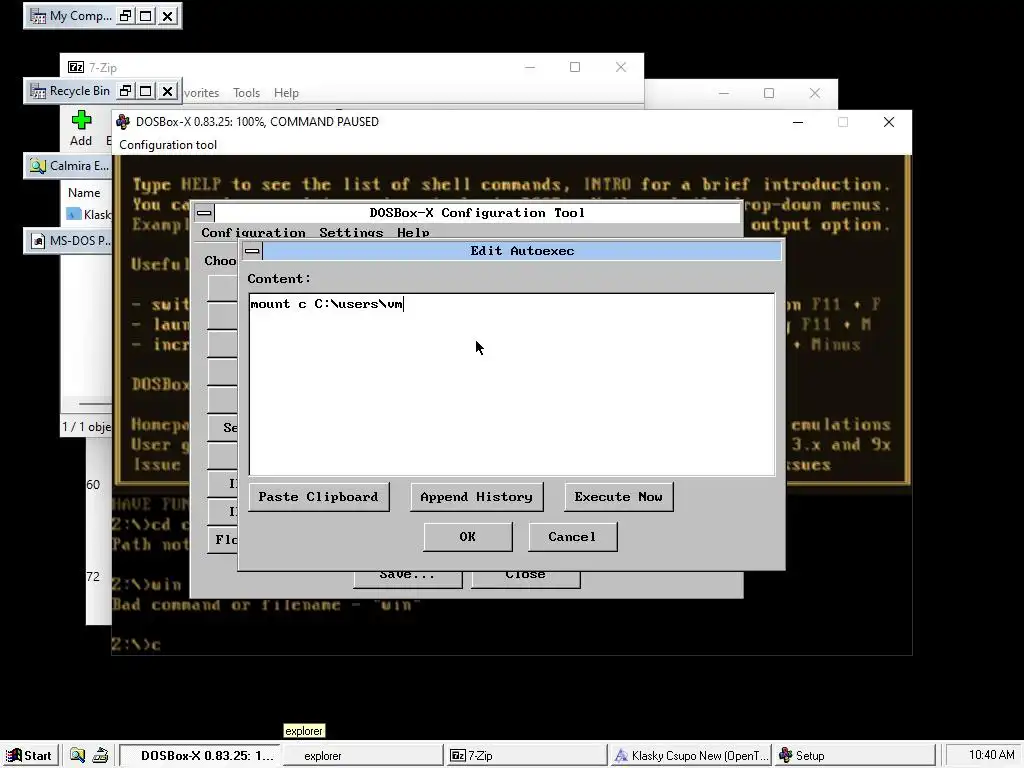Open the Tools menu in 7-Zip
1024x768 pixels.
[x=246, y=93]
